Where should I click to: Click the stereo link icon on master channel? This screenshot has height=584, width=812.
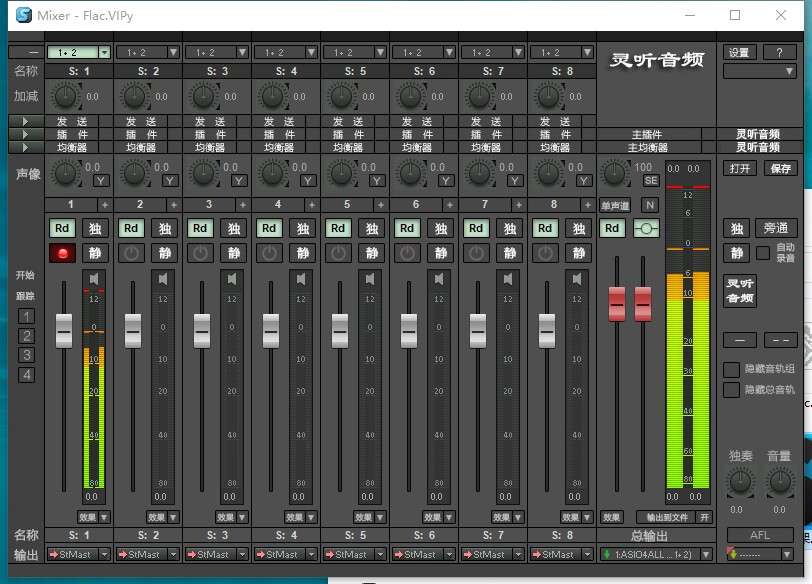[x=646, y=228]
